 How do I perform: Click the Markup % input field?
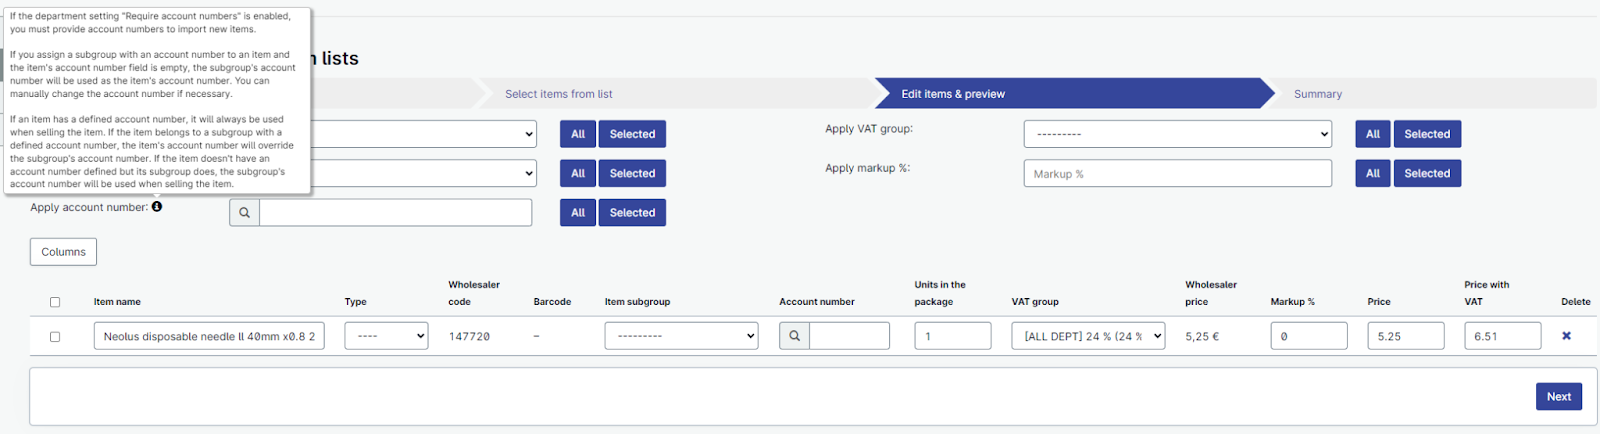[x=1177, y=174]
